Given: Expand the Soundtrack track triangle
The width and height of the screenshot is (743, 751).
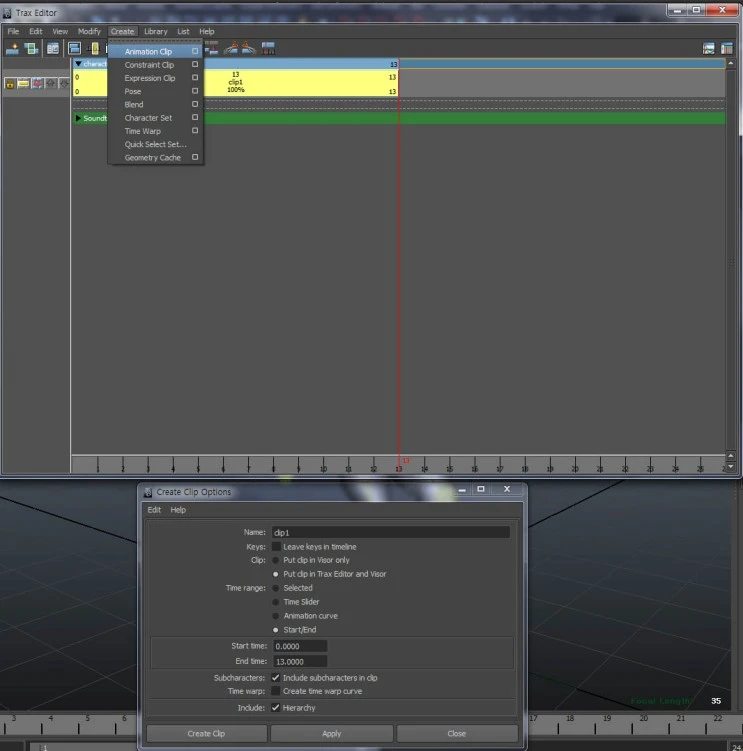Looking at the screenshot, I should tap(78, 118).
